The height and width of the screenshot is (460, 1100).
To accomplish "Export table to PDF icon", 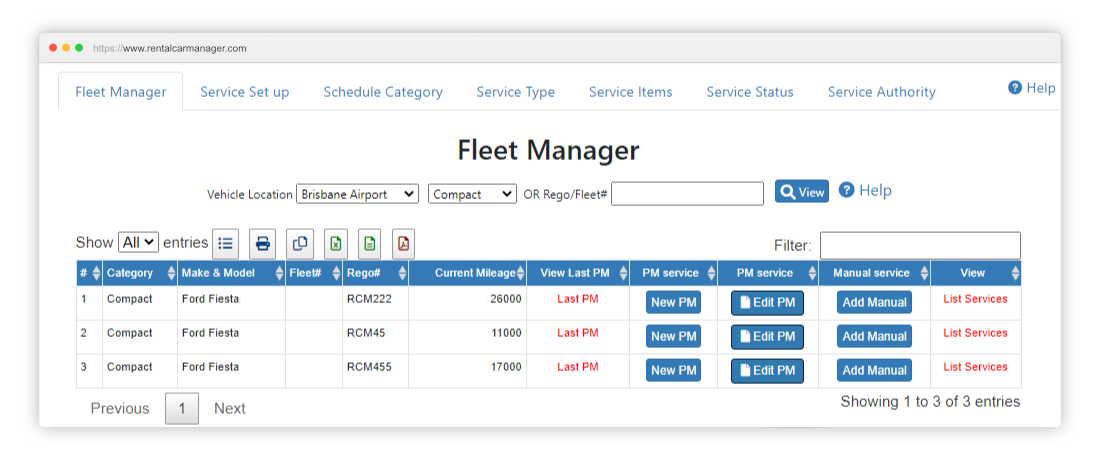I will point(403,244).
